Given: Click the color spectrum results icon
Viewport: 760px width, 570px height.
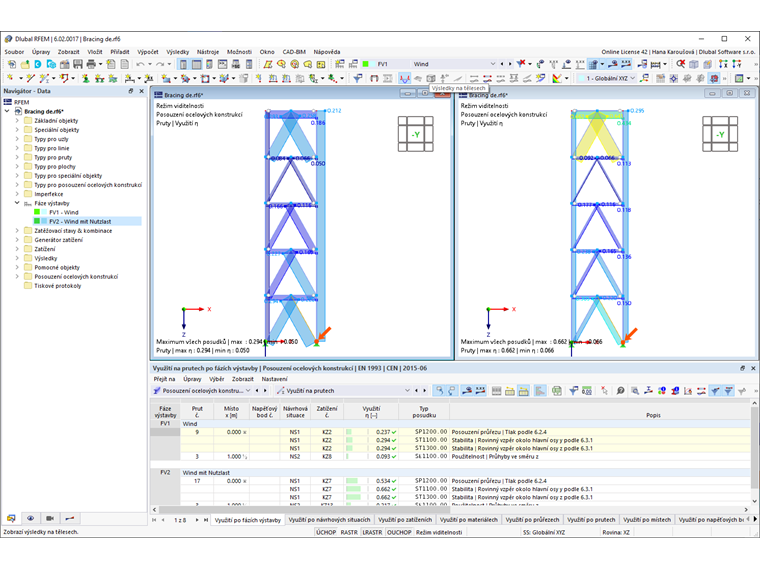Looking at the screenshot, I should pos(557,78).
